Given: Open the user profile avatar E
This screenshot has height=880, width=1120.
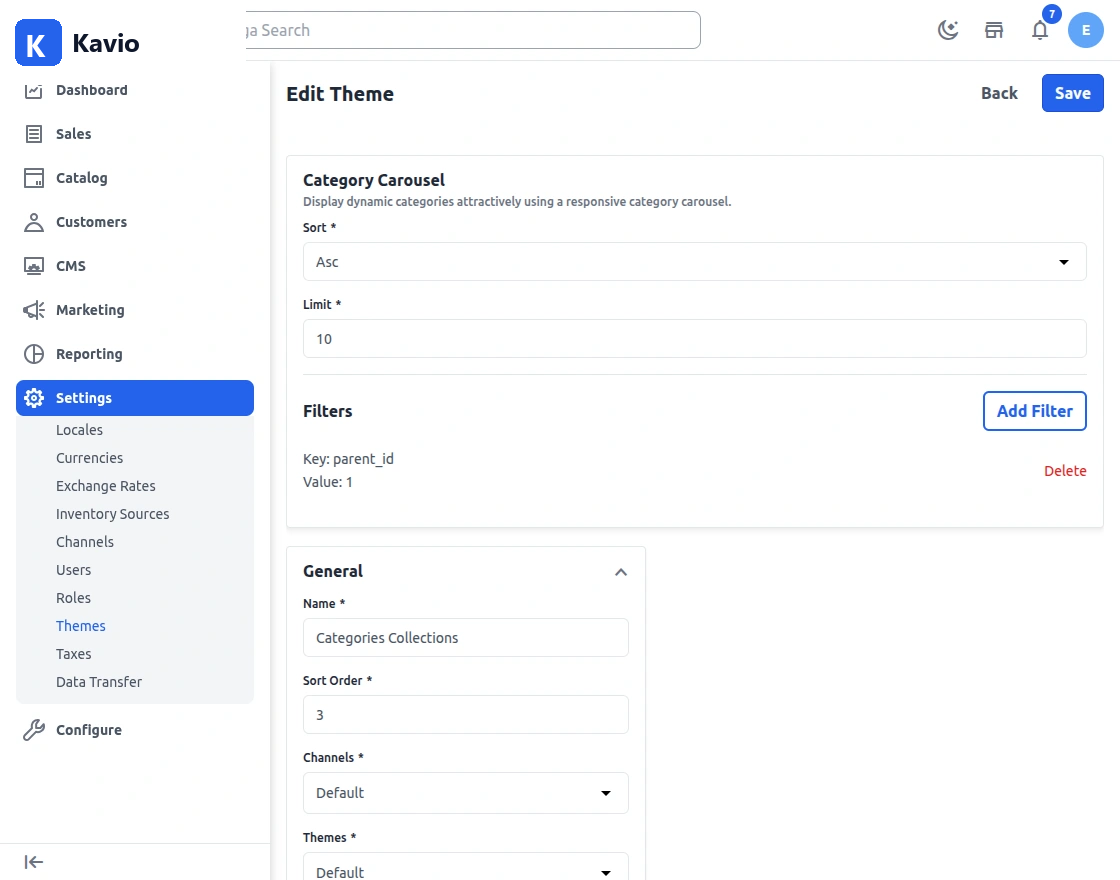Looking at the screenshot, I should point(1085,30).
